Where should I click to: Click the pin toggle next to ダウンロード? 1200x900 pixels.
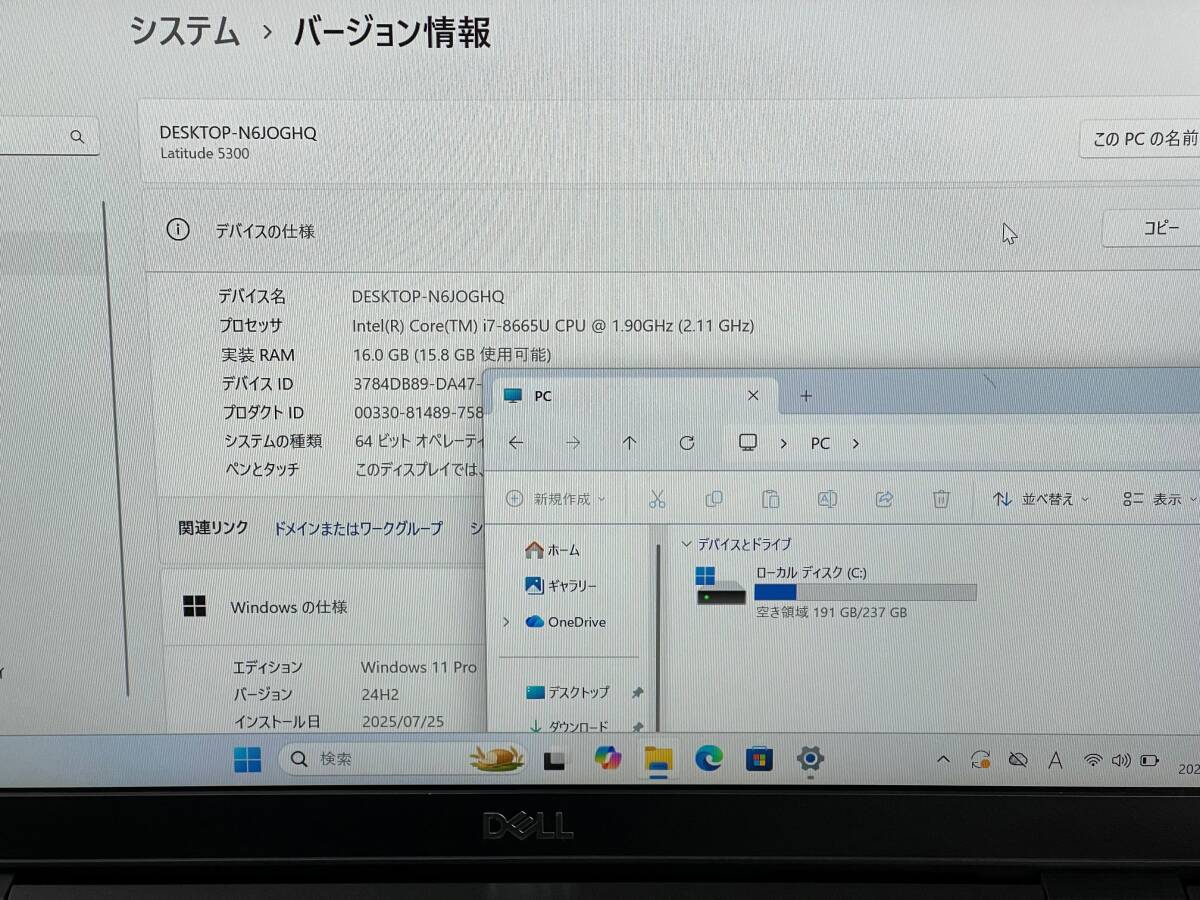[x=637, y=726]
